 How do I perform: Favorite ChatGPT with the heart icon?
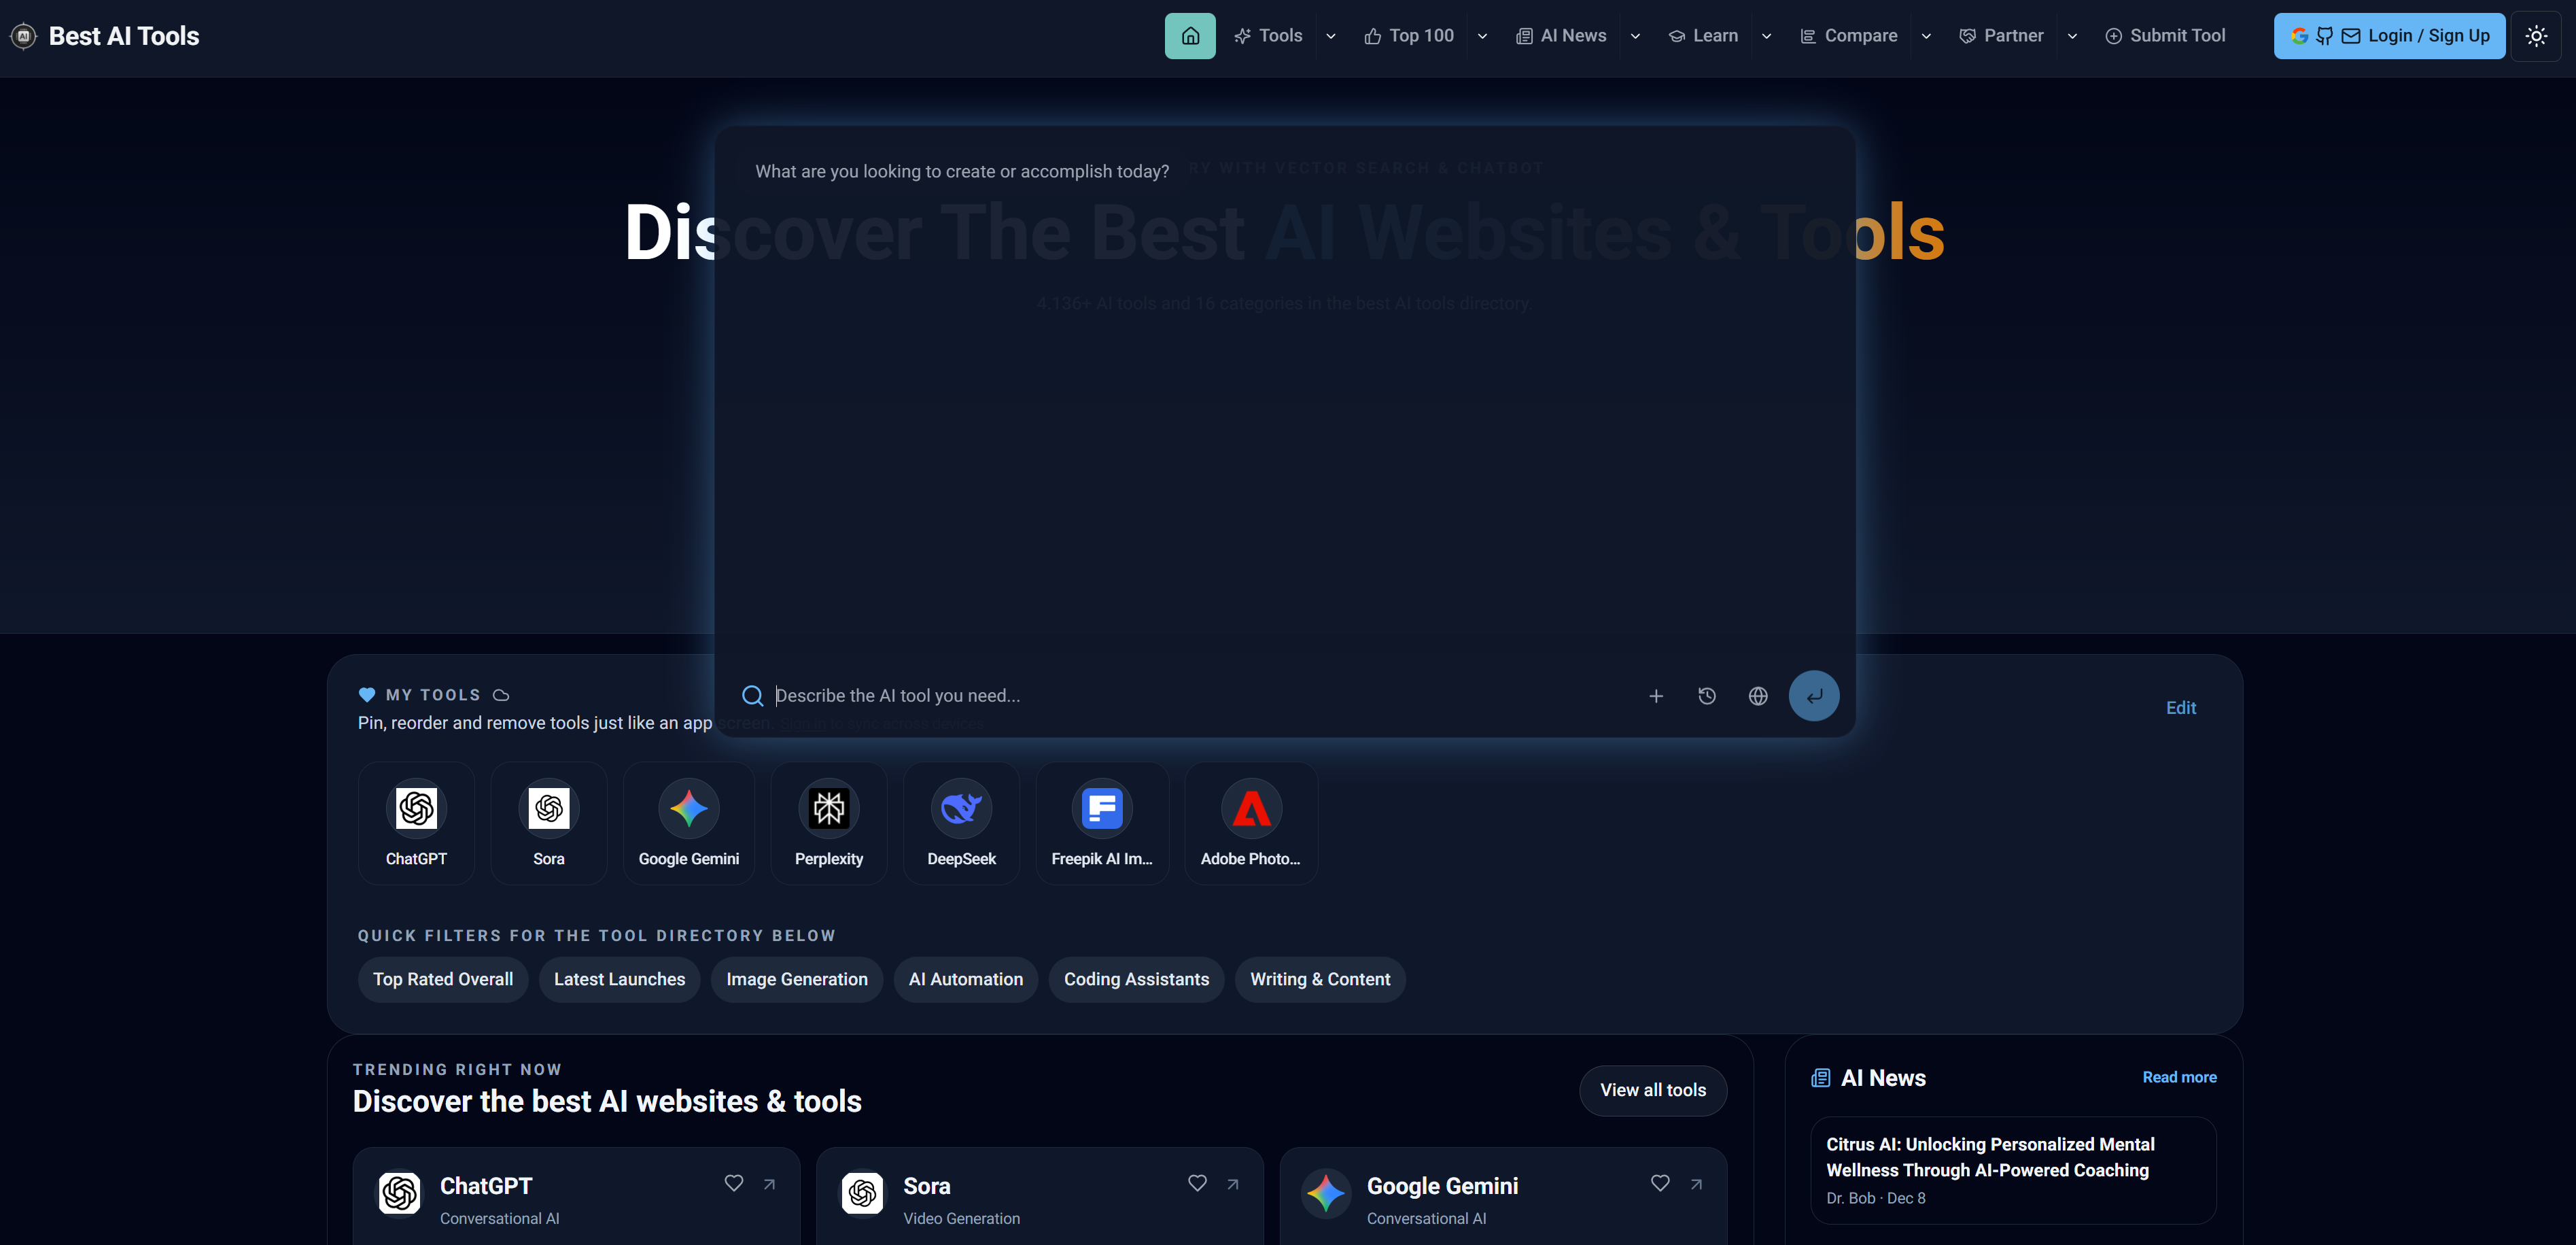pos(734,1183)
